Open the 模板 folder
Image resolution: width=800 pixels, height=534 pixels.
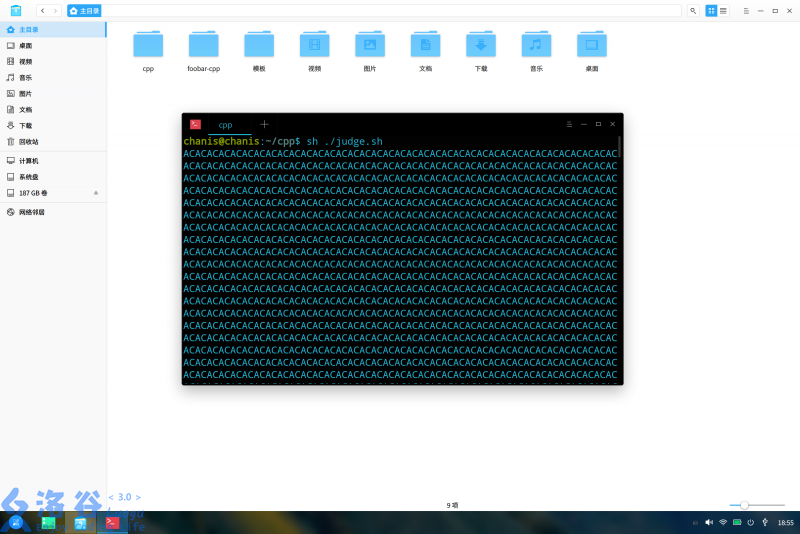point(259,45)
